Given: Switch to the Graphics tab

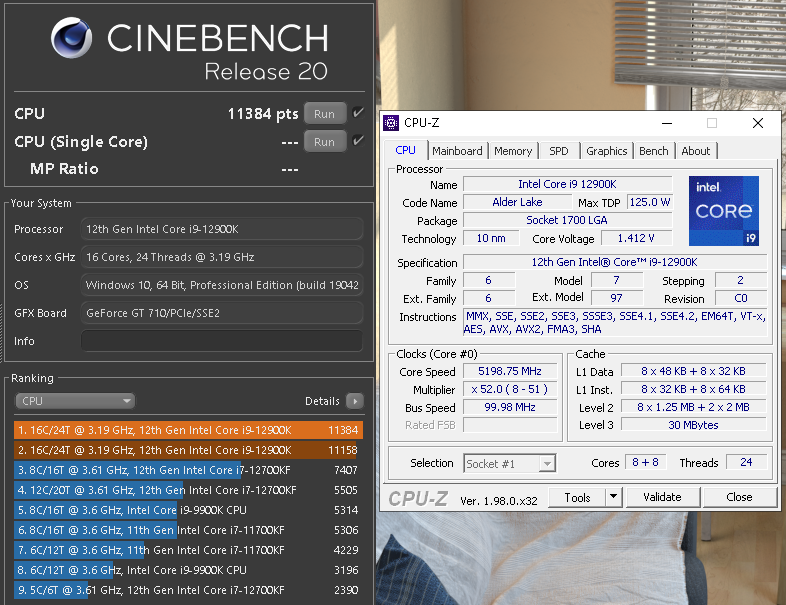Looking at the screenshot, I should coord(607,151).
